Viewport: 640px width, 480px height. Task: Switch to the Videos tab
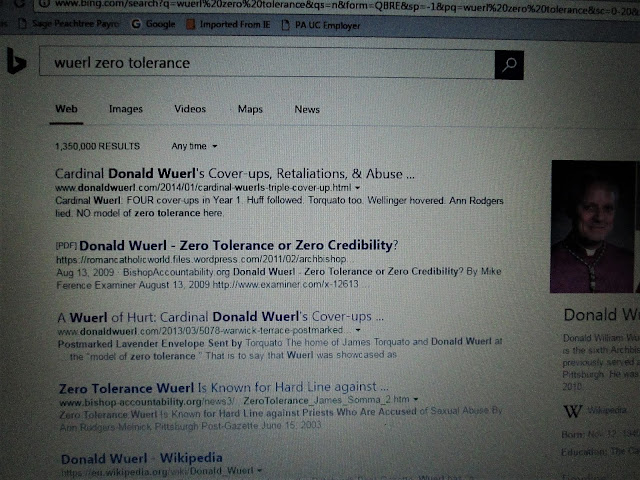click(190, 109)
